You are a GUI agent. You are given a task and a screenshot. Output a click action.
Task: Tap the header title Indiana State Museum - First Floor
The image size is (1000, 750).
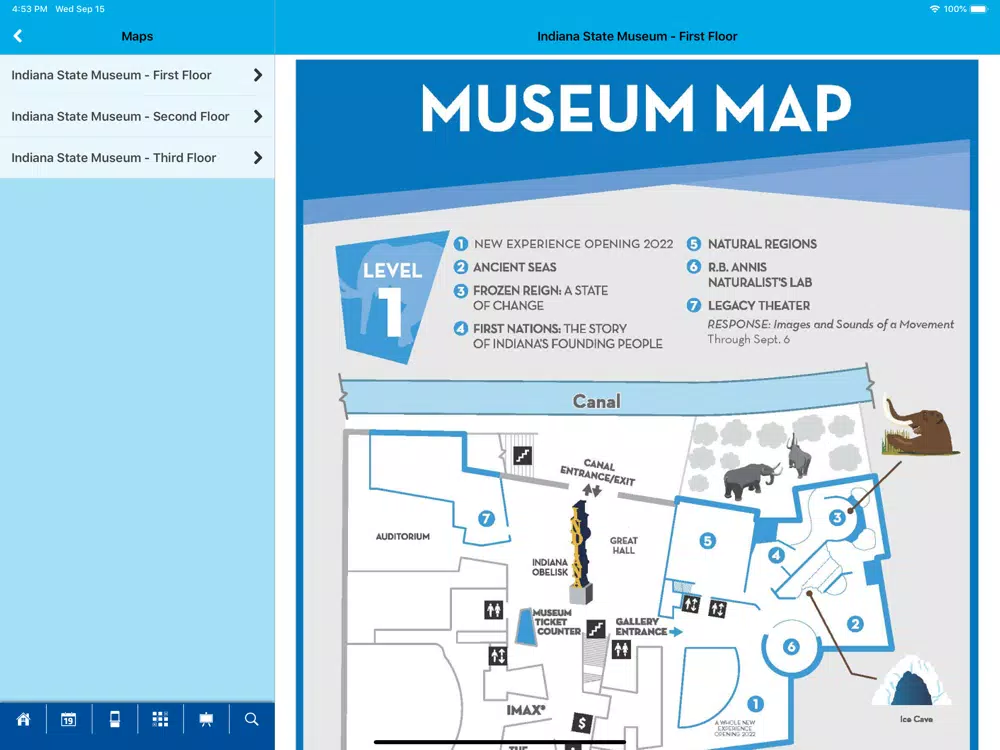pos(637,36)
